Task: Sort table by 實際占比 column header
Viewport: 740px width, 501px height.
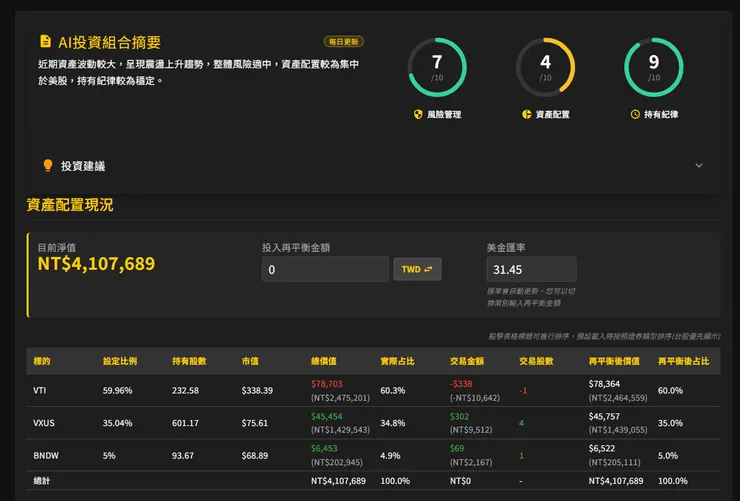Action: coord(397,361)
